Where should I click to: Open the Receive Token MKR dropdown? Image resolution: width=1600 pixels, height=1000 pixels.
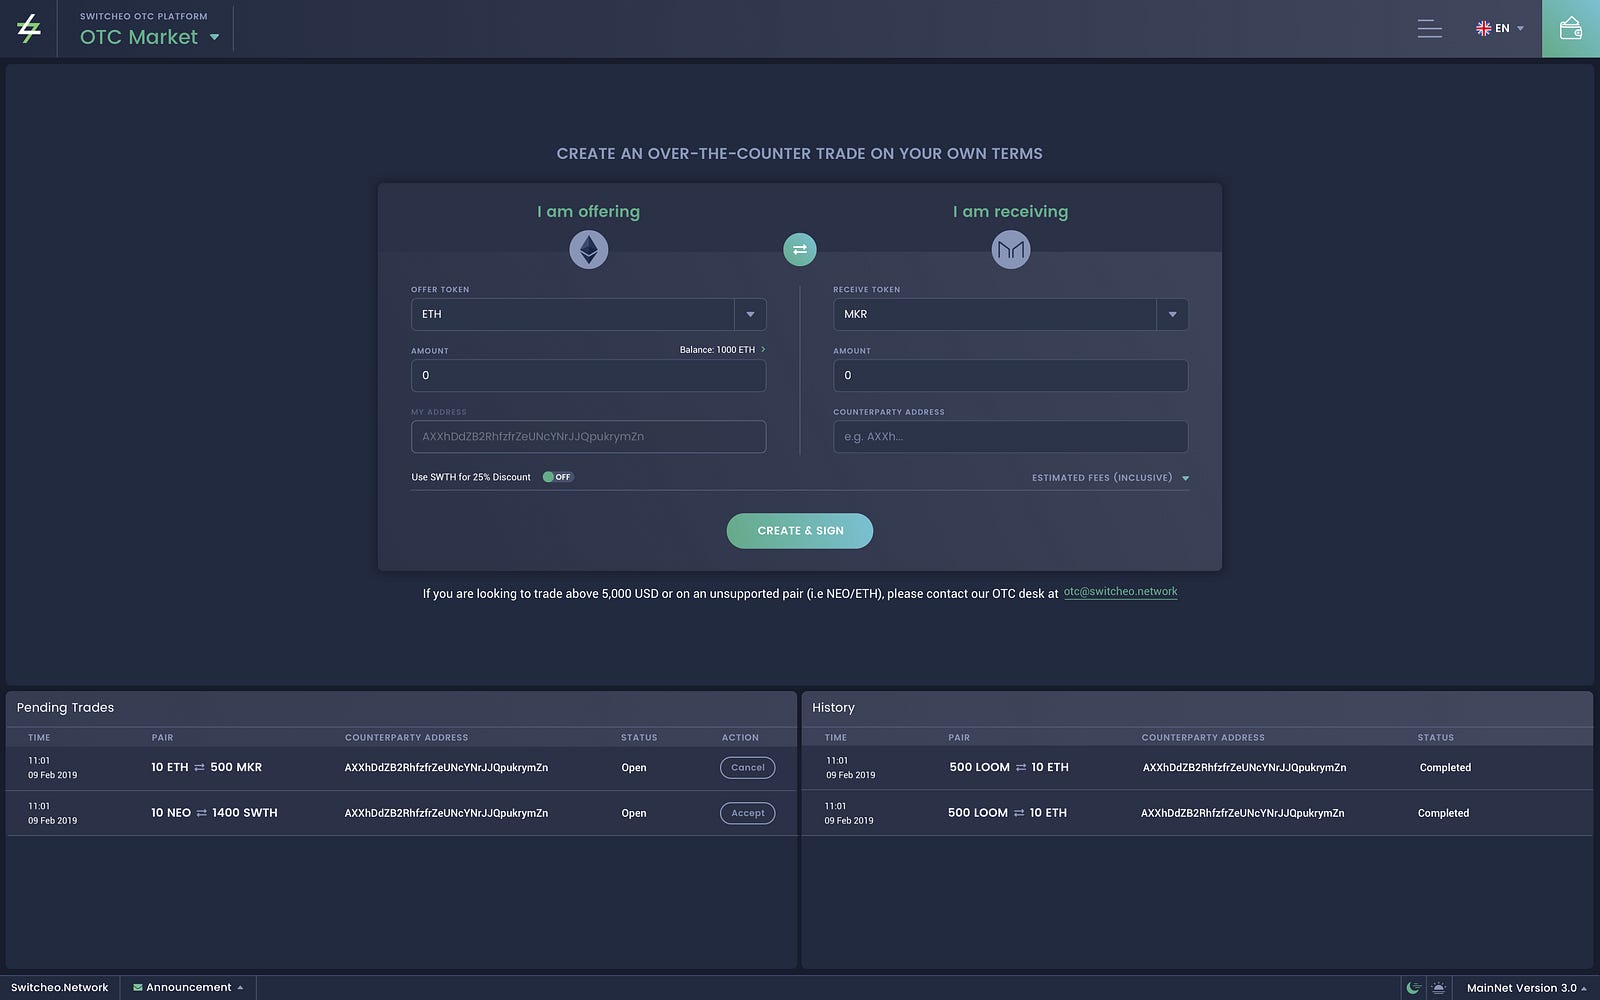click(x=1172, y=315)
